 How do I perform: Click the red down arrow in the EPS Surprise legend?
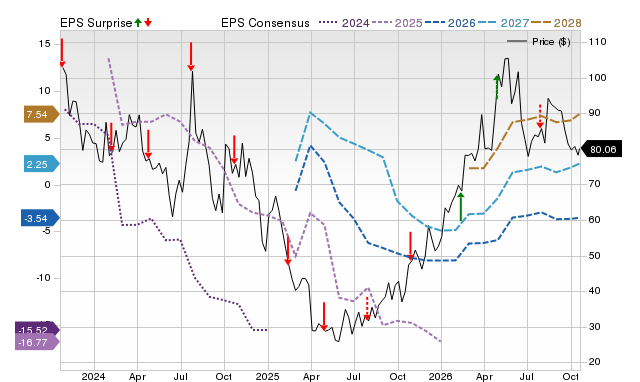148,22
